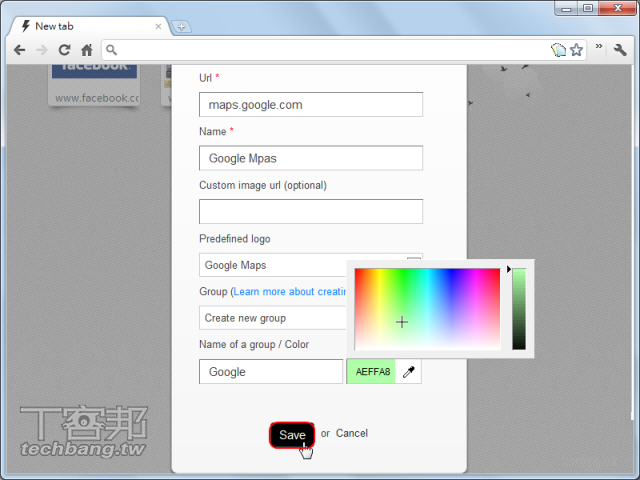Click the eyedropper color picker icon
The height and width of the screenshot is (480, 640).
pyautogui.click(x=408, y=372)
